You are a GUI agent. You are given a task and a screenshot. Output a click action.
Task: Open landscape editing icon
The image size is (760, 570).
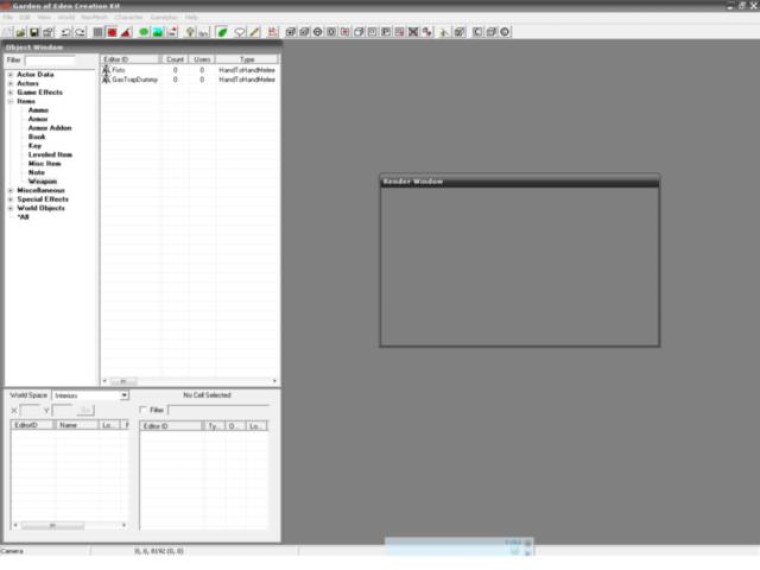click(158, 32)
